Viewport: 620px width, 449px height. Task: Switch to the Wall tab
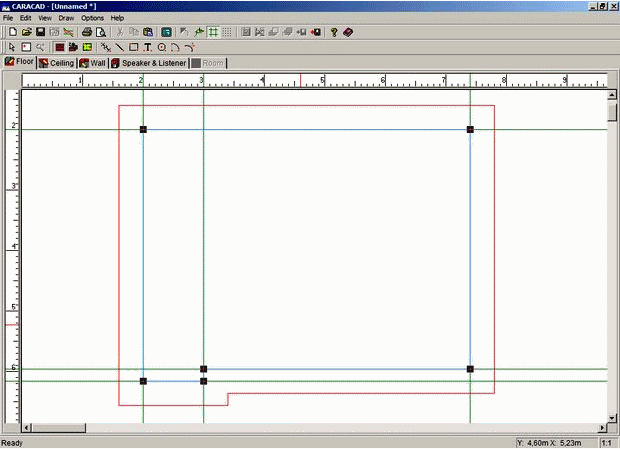(x=93, y=63)
